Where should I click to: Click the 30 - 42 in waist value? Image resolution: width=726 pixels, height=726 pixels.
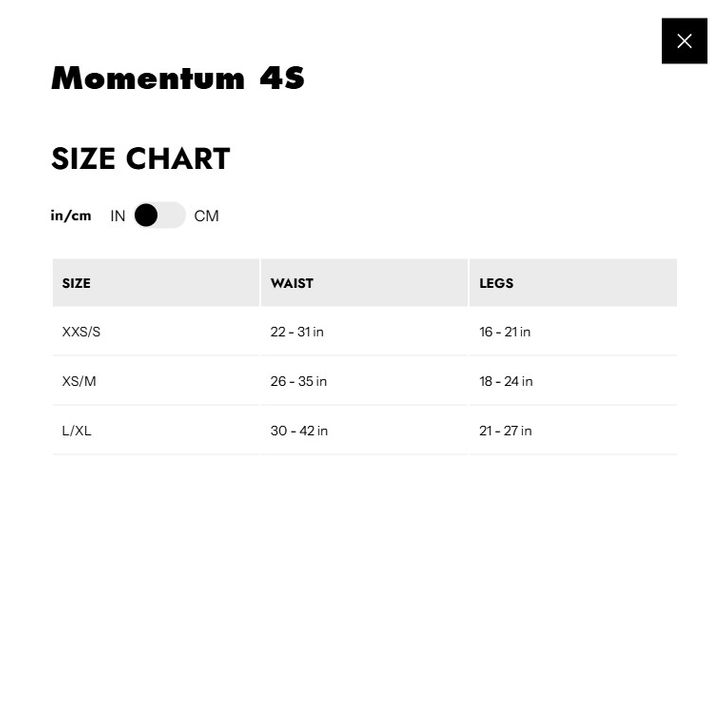pyautogui.click(x=299, y=431)
